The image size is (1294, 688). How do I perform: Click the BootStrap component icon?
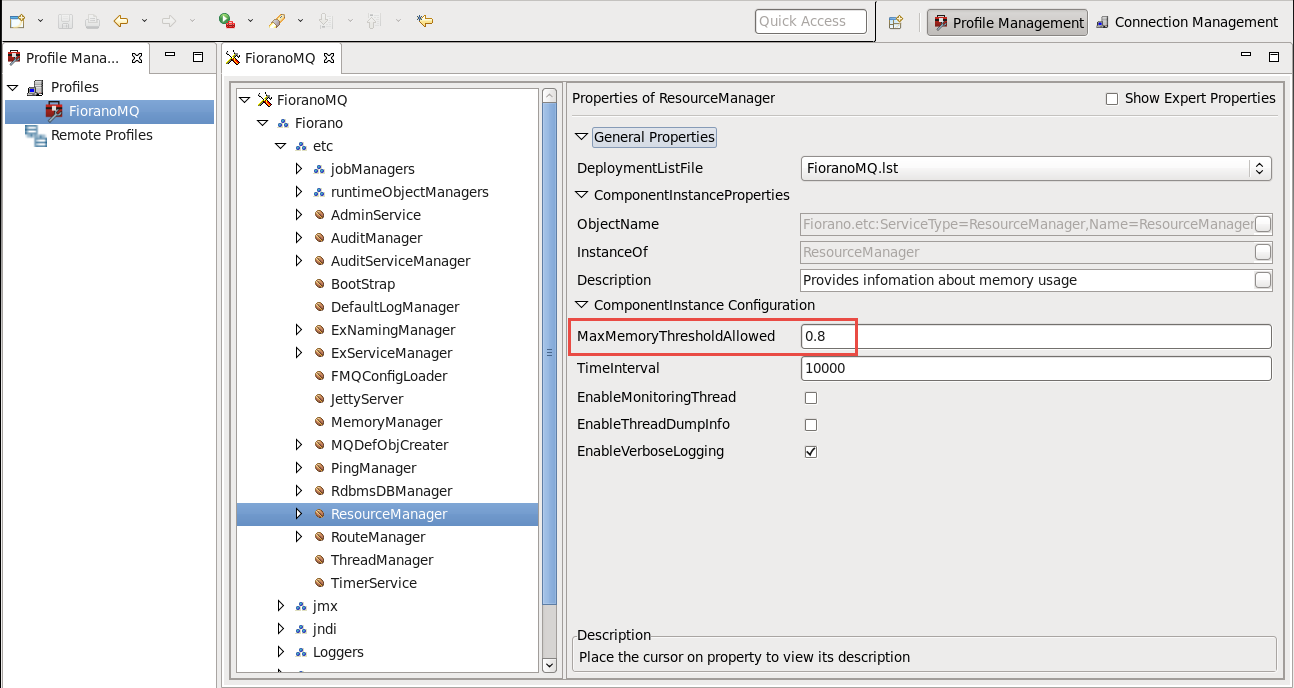[x=320, y=284]
